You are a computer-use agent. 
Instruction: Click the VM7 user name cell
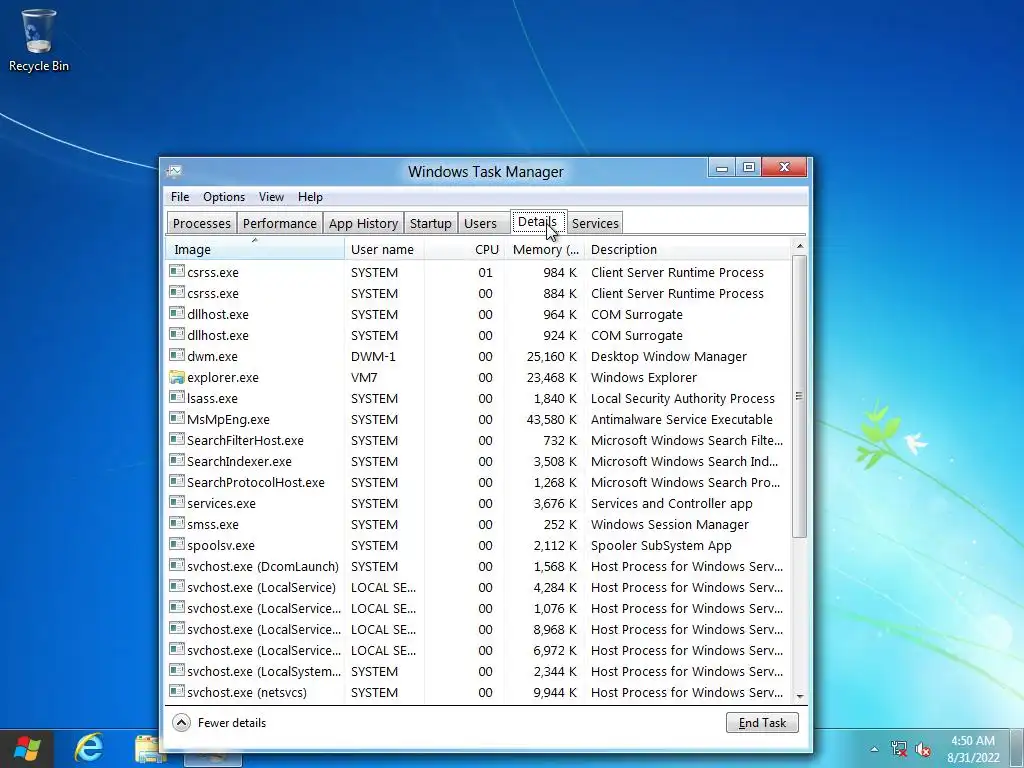point(364,377)
